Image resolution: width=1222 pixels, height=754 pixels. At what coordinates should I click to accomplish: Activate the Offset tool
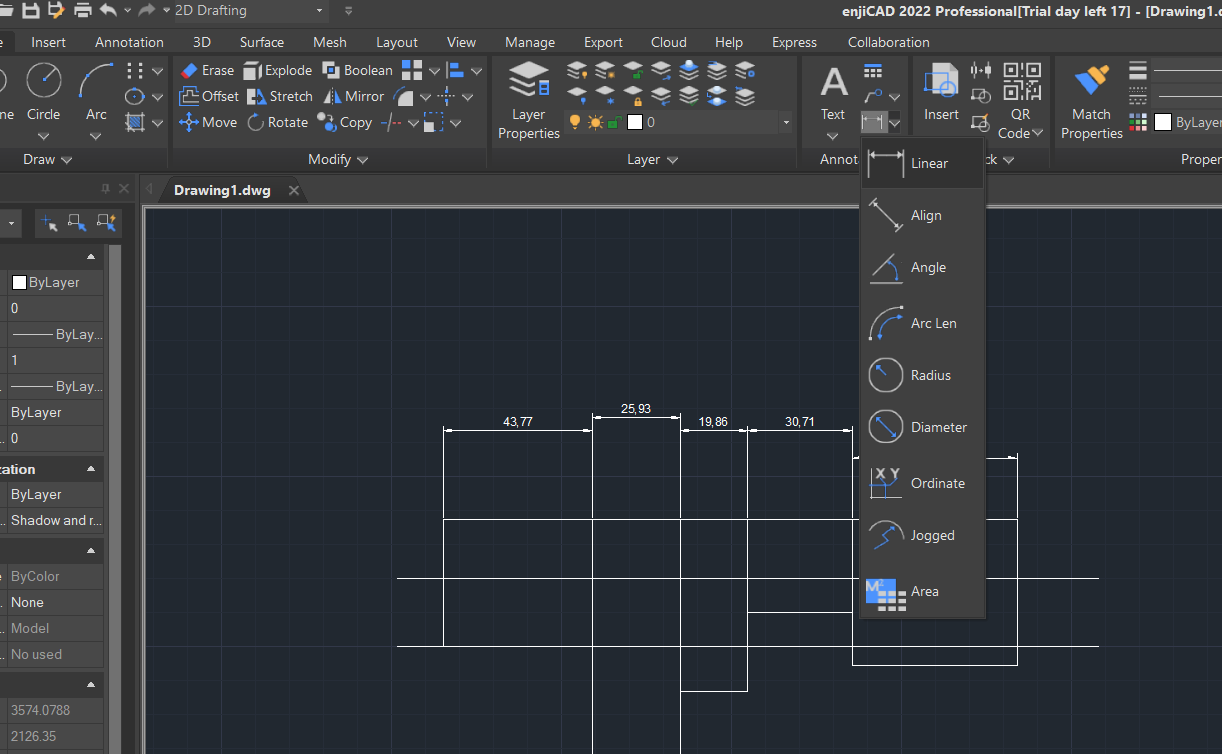(209, 96)
